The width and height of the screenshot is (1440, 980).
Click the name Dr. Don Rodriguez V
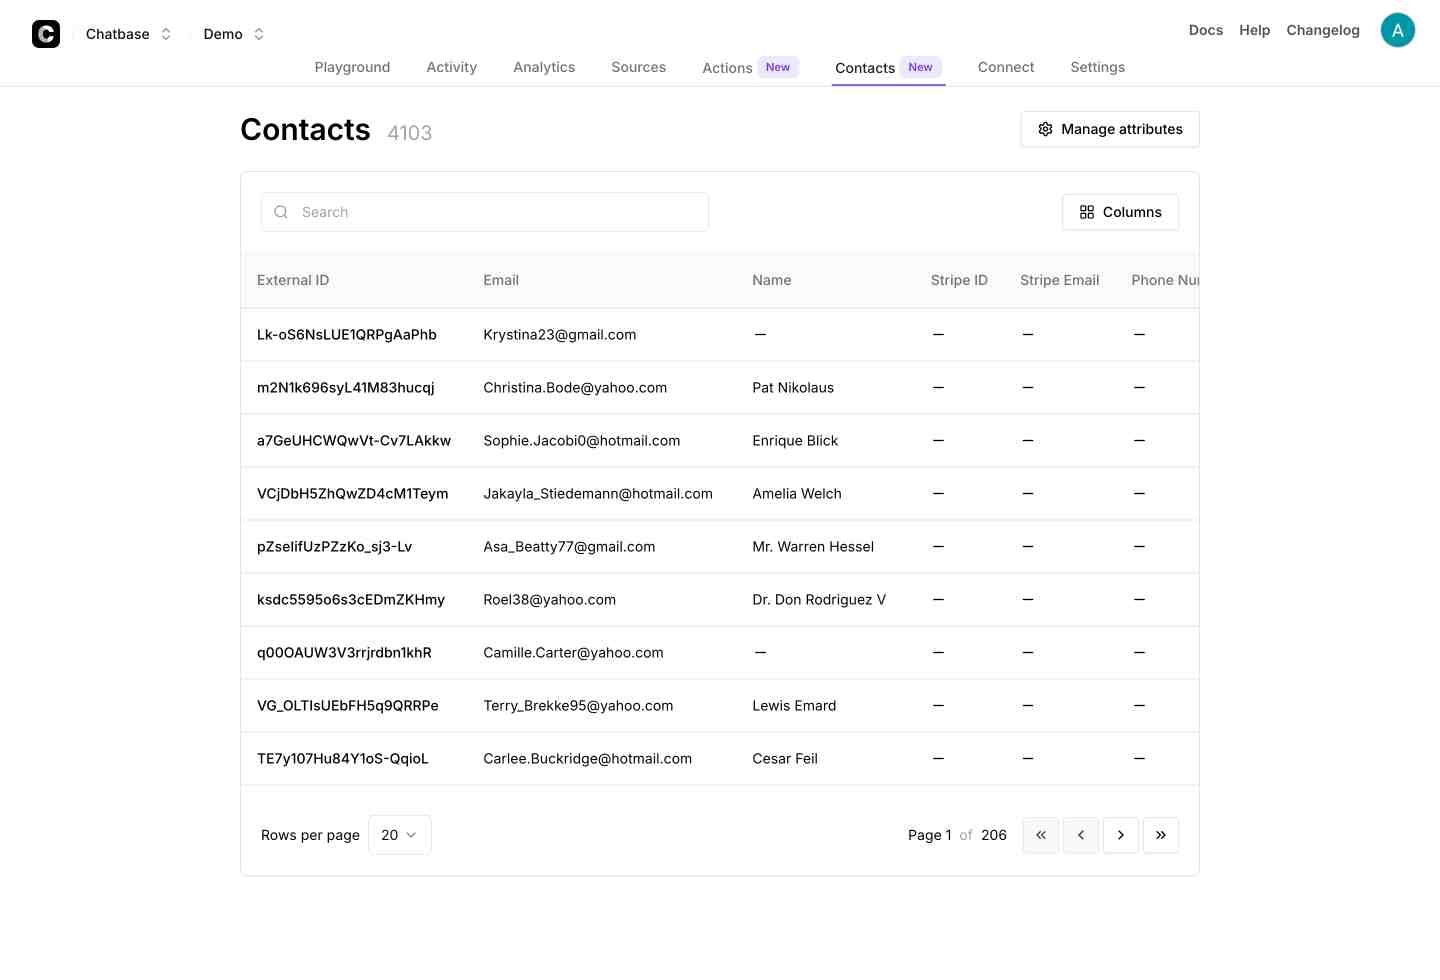[819, 599]
